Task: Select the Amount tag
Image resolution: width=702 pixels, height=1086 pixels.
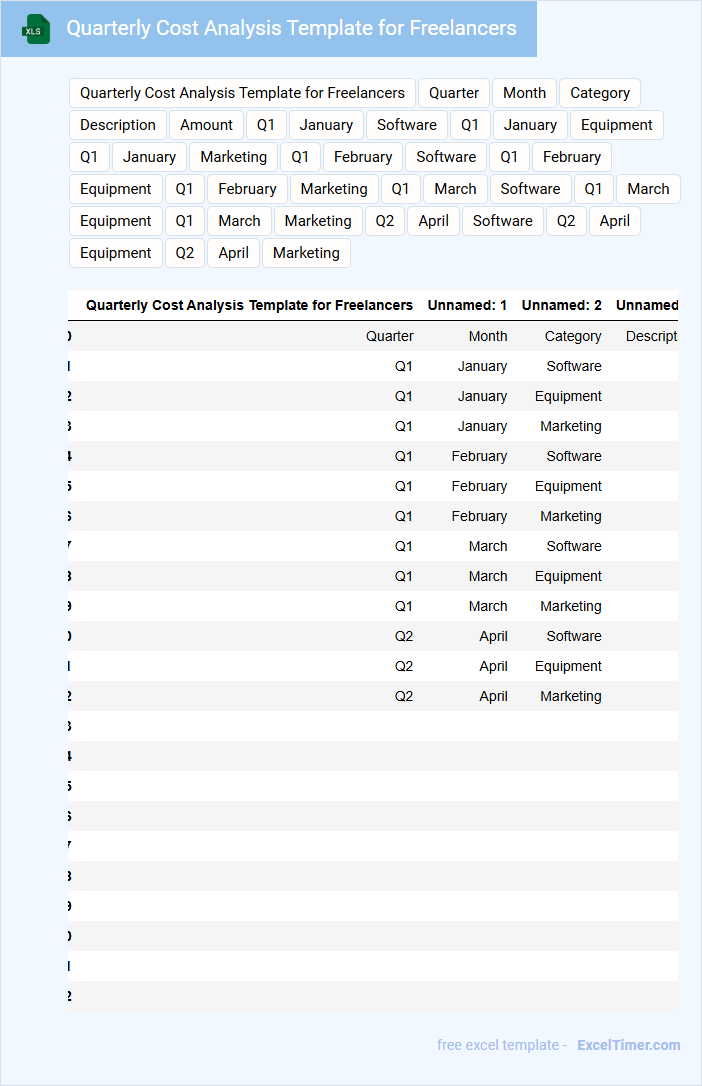Action: coord(206,125)
